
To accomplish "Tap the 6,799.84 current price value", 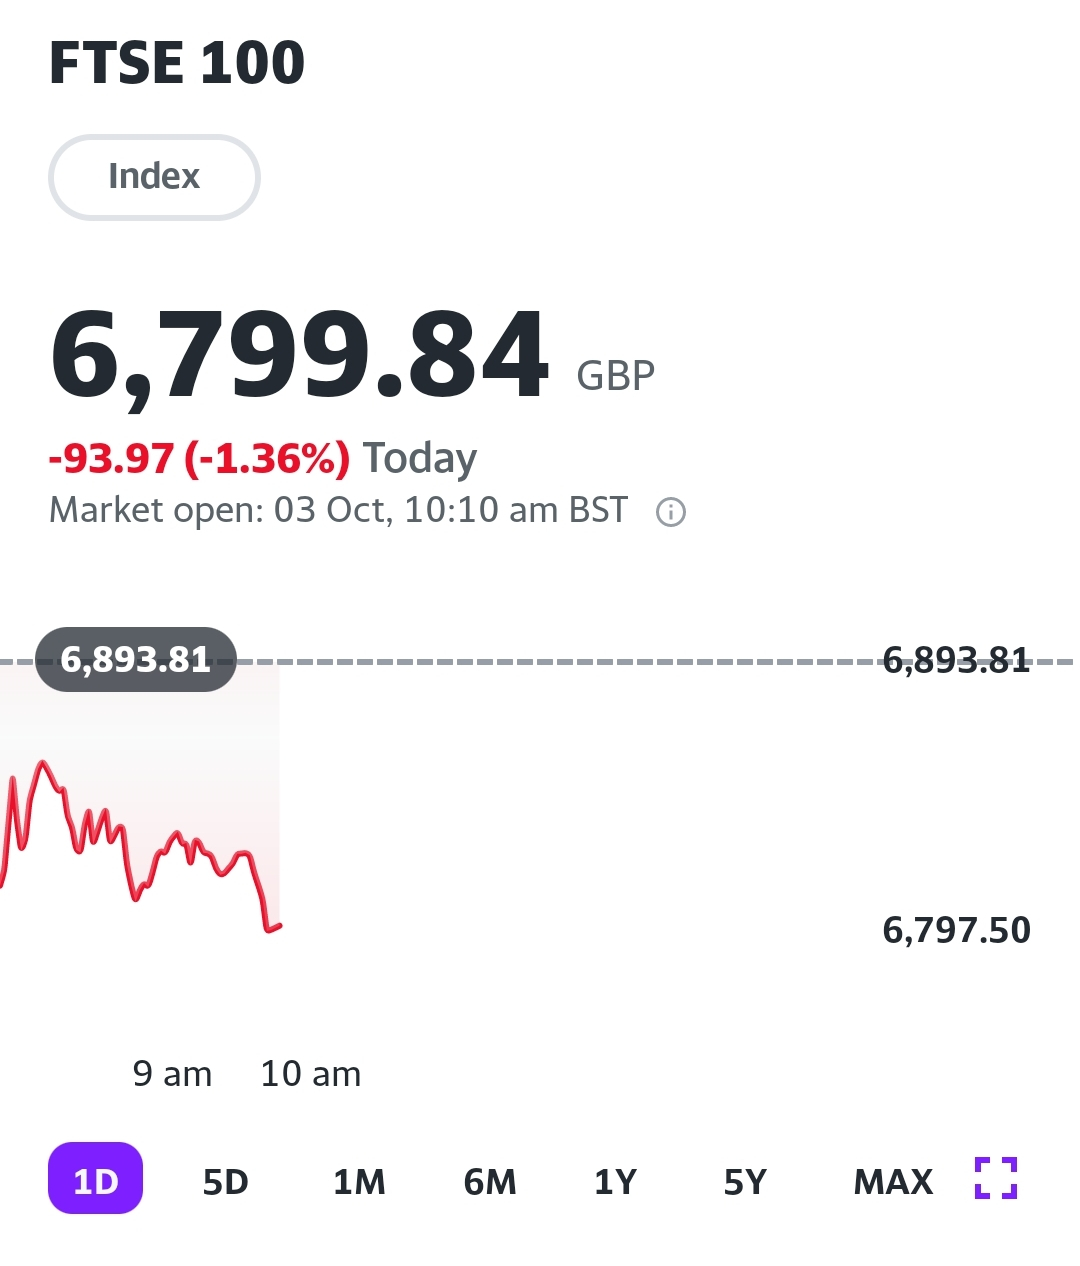I will pos(299,356).
